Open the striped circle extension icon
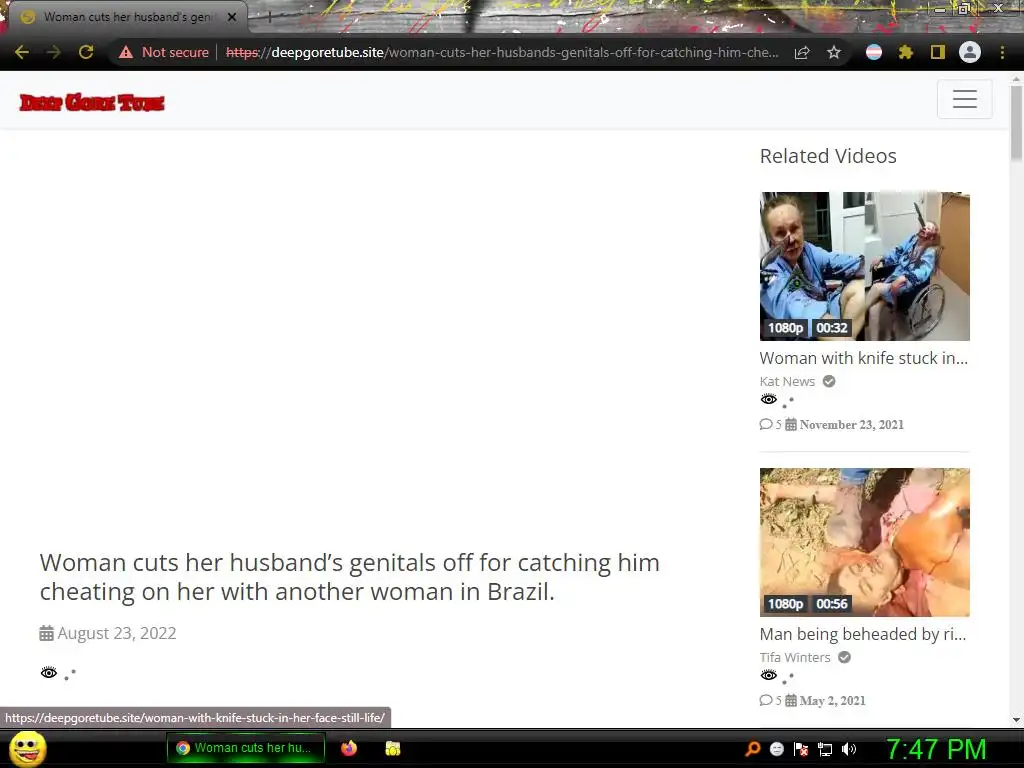The height and width of the screenshot is (768, 1024). pos(874,52)
